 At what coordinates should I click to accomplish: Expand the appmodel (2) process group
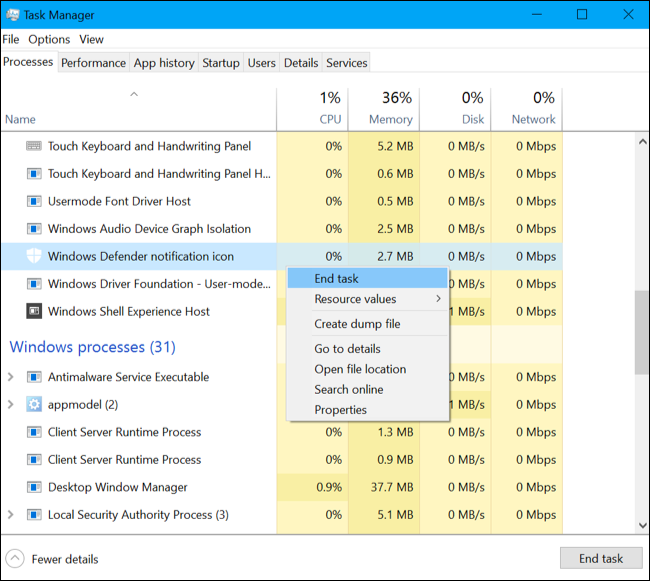click(x=11, y=405)
